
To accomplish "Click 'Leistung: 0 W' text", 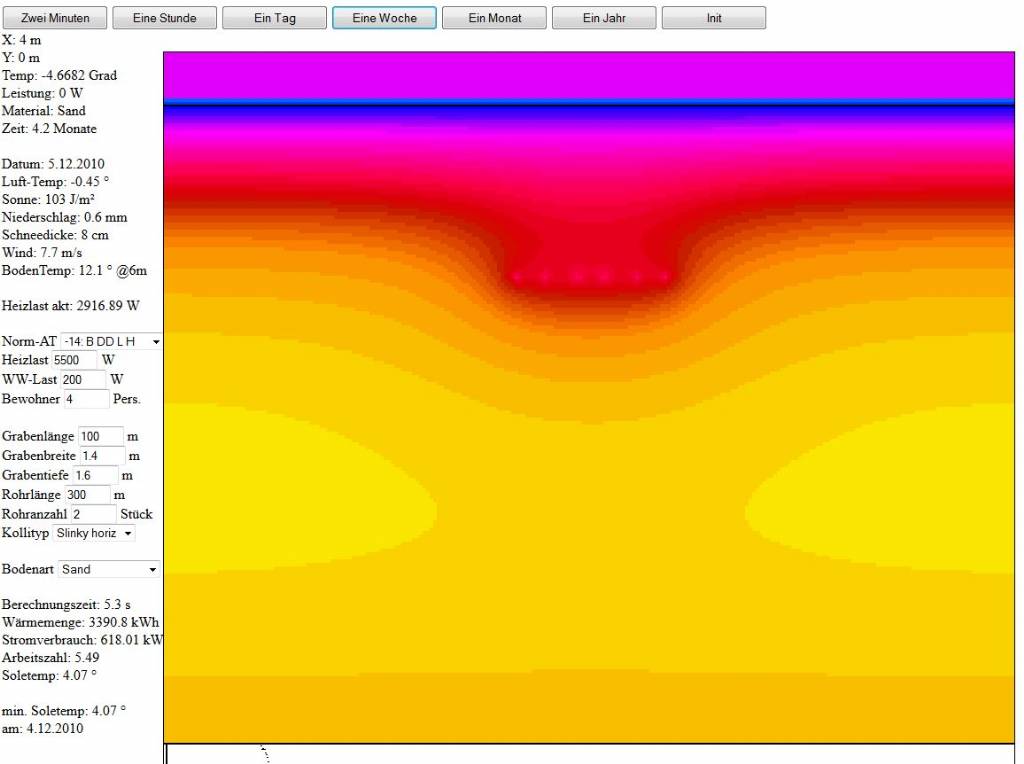I will pyautogui.click(x=42, y=93).
